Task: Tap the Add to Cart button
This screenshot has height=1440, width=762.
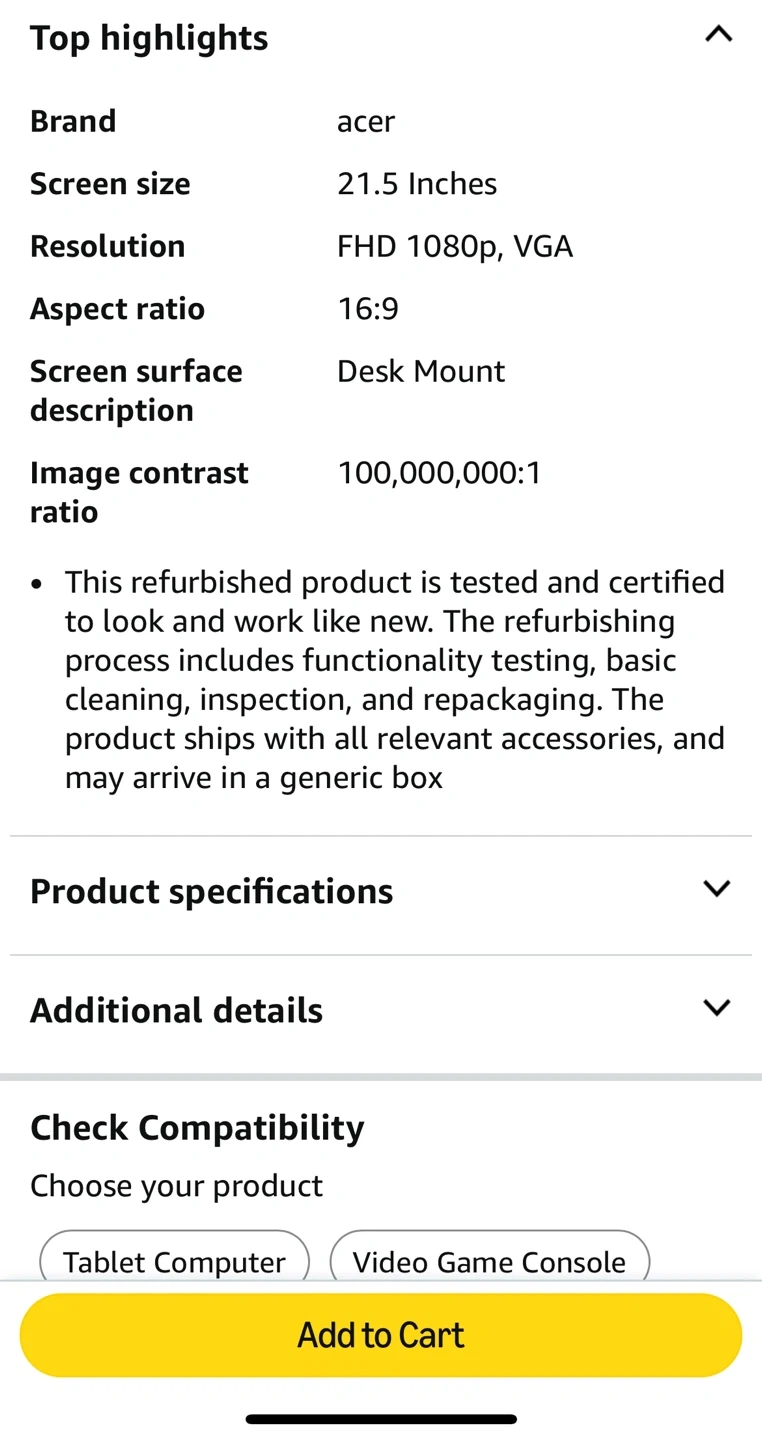Action: 381,1335
